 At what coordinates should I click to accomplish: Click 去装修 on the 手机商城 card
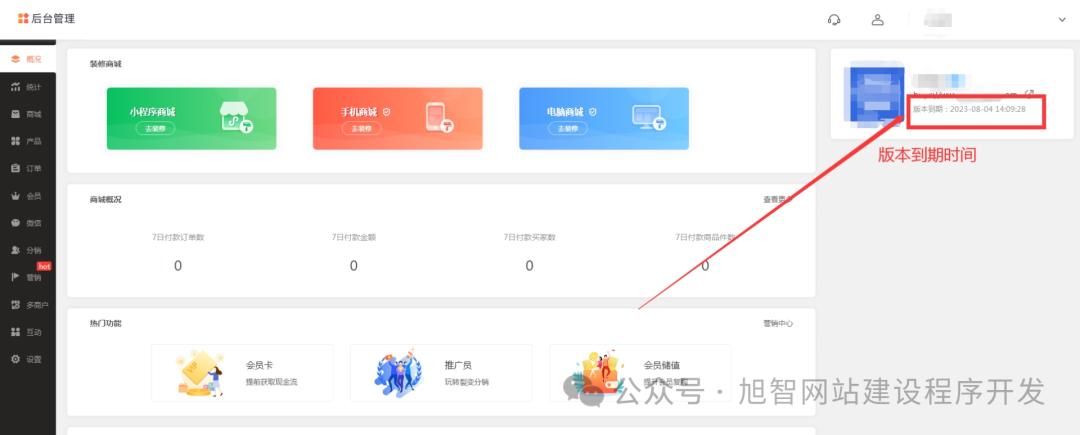coord(361,129)
